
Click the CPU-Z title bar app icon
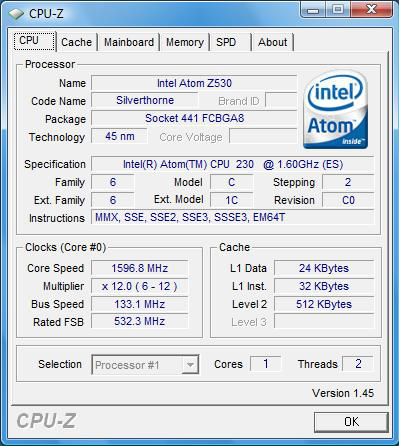coord(16,14)
